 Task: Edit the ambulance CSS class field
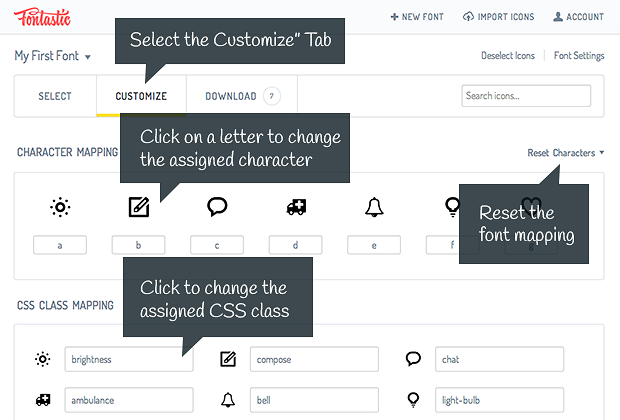pos(128,400)
